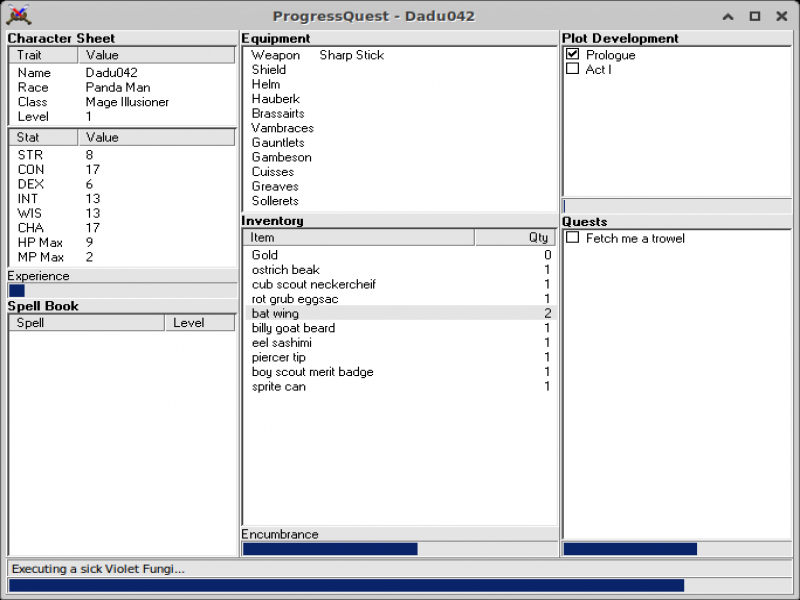
Task: Maximize the ProgressQuest window
Action: pyautogui.click(x=754, y=16)
